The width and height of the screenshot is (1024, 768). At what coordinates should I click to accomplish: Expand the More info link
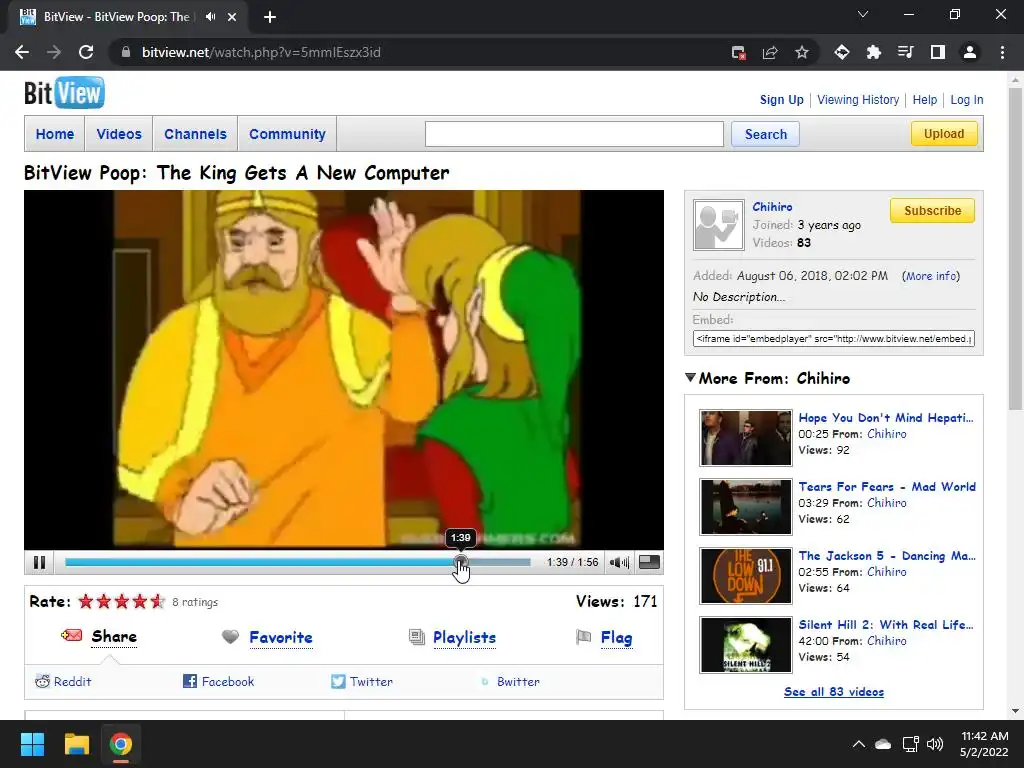(931, 276)
